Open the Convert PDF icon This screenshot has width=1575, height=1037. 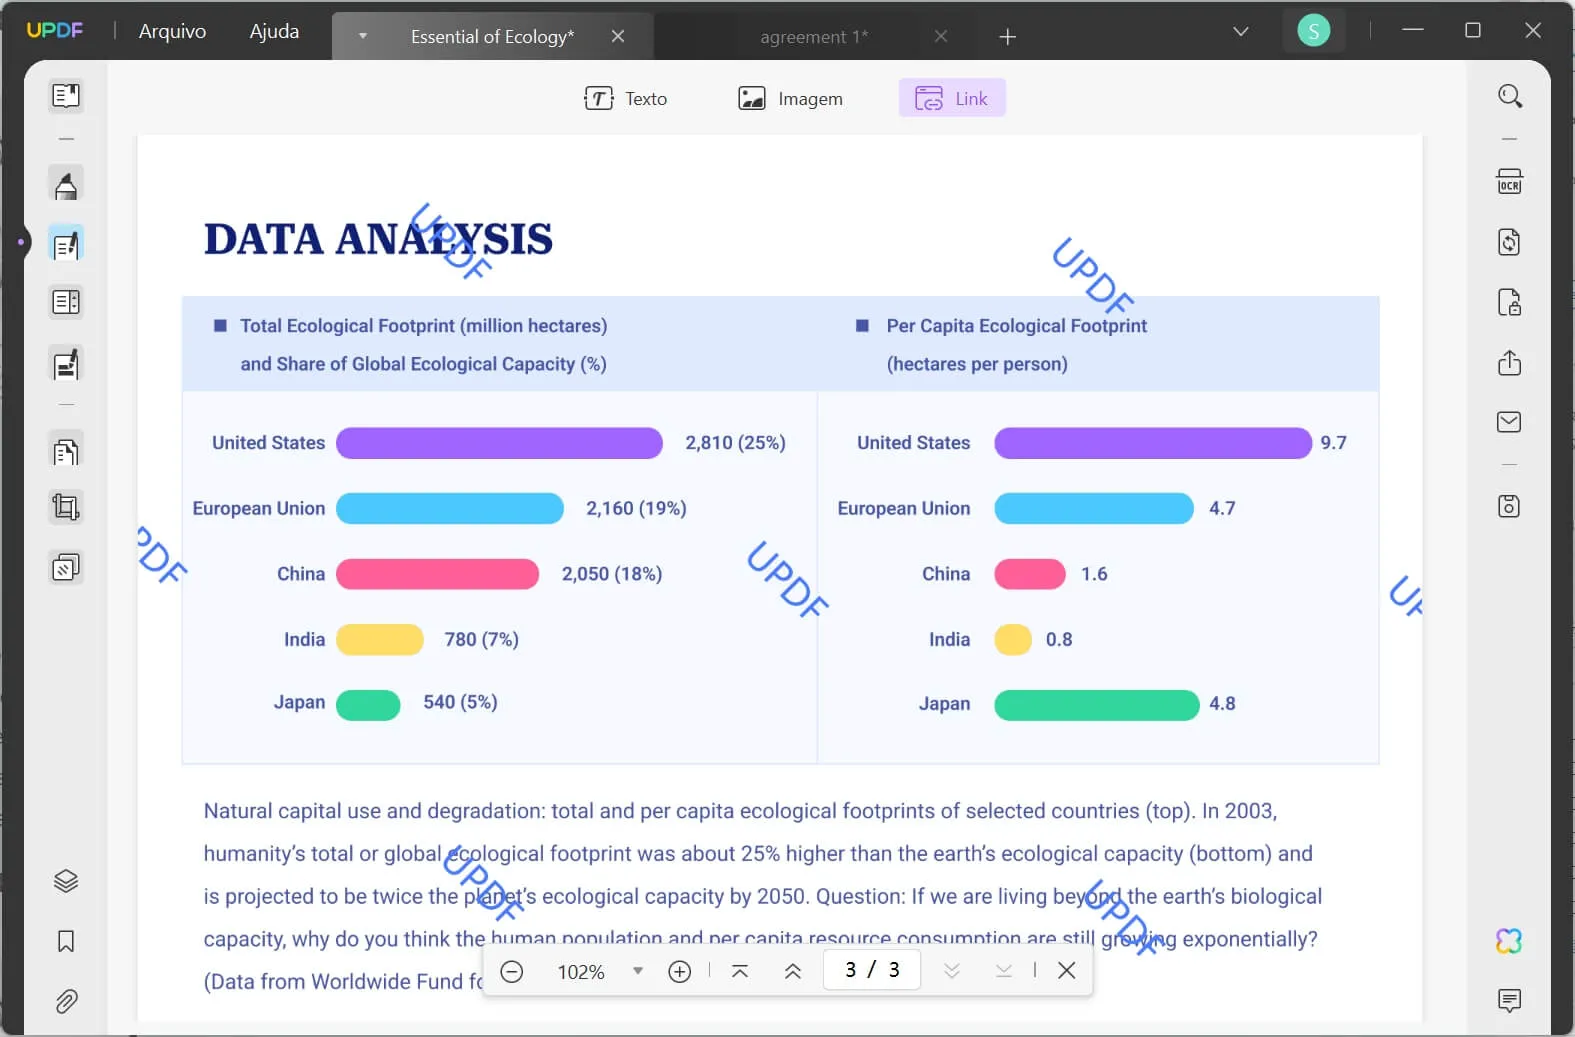(1510, 242)
